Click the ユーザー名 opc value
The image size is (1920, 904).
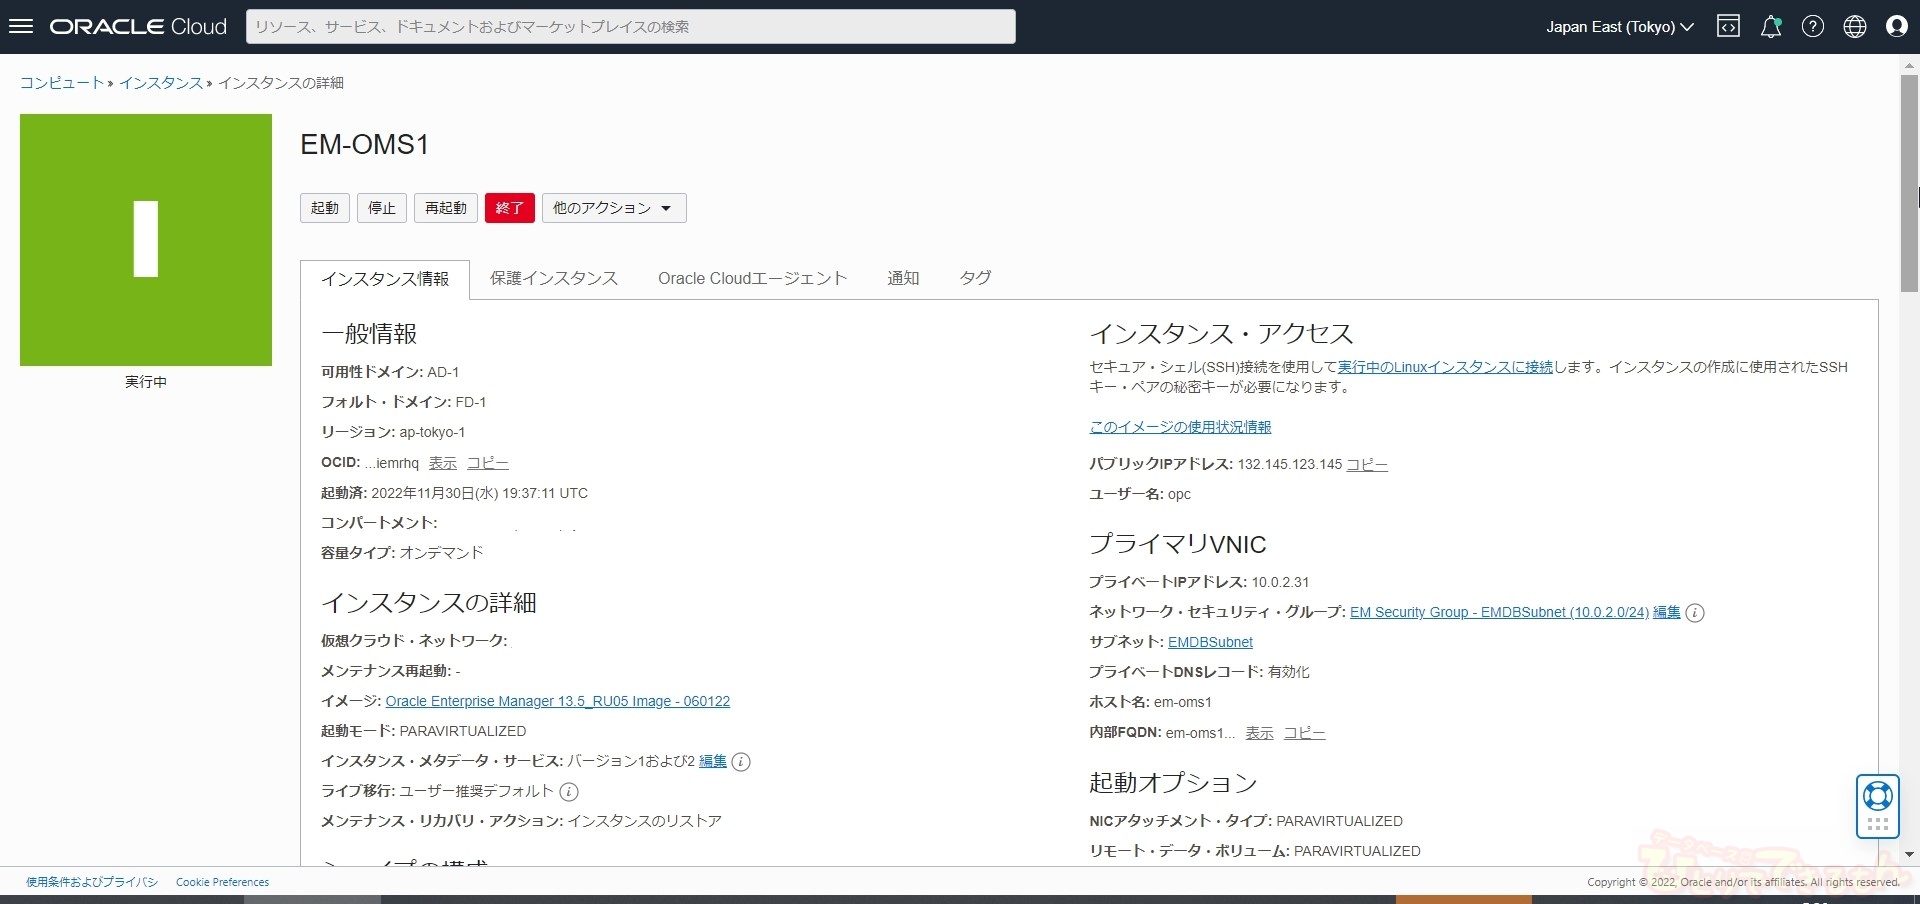1179,494
